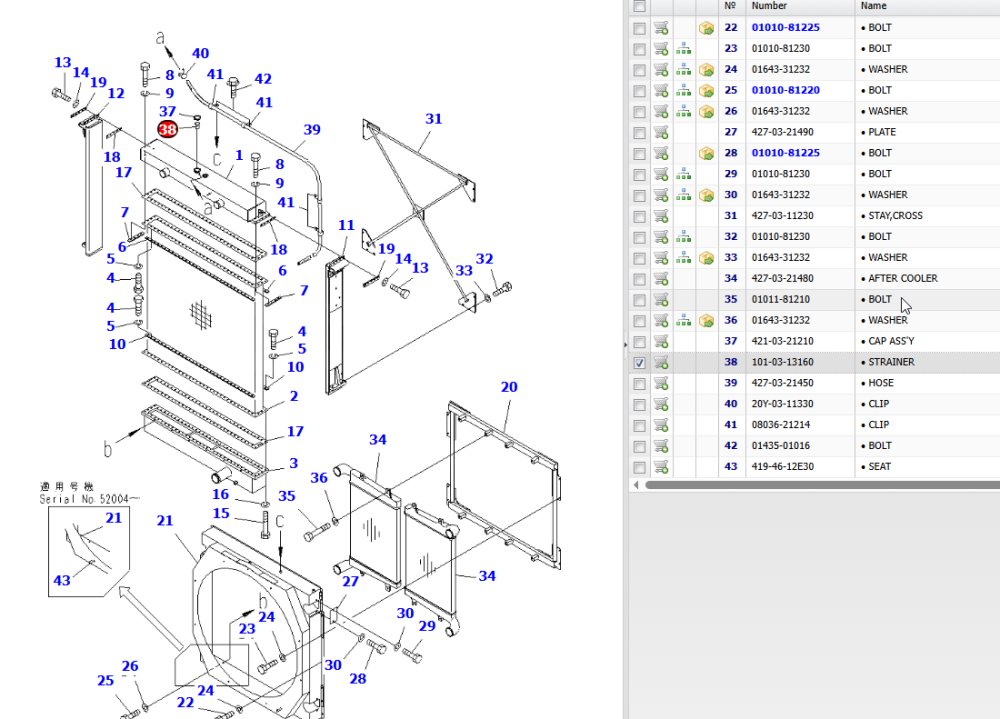
Task: Open hierarchy tree icon for part 32
Action: click(x=683, y=237)
